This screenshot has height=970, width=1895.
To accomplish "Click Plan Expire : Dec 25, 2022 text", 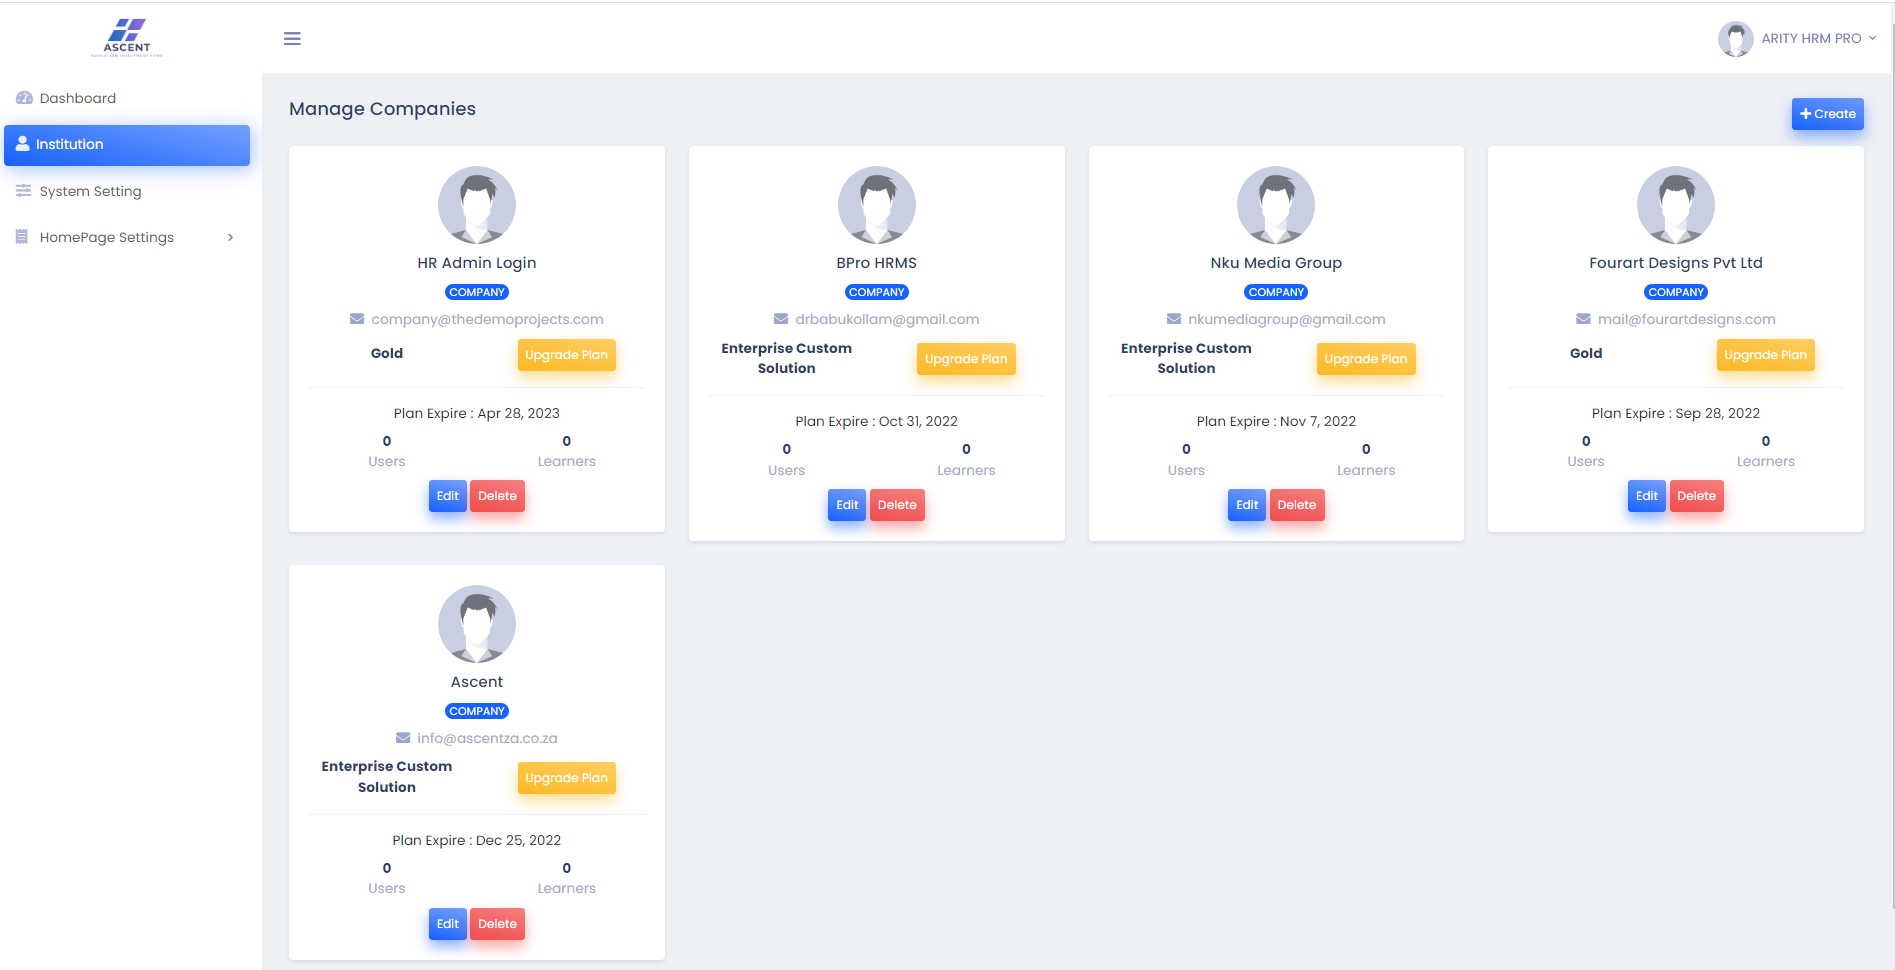I will click(x=477, y=840).
